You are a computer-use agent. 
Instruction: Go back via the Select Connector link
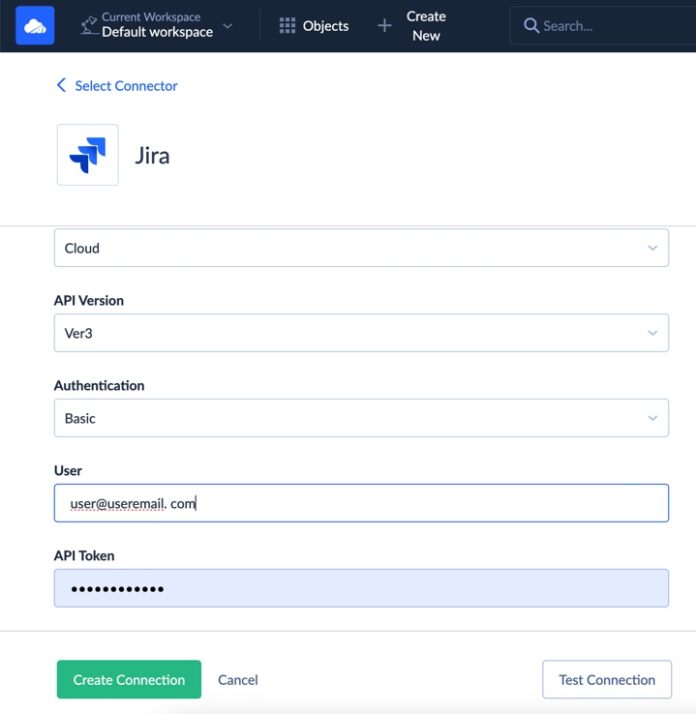pos(126,86)
